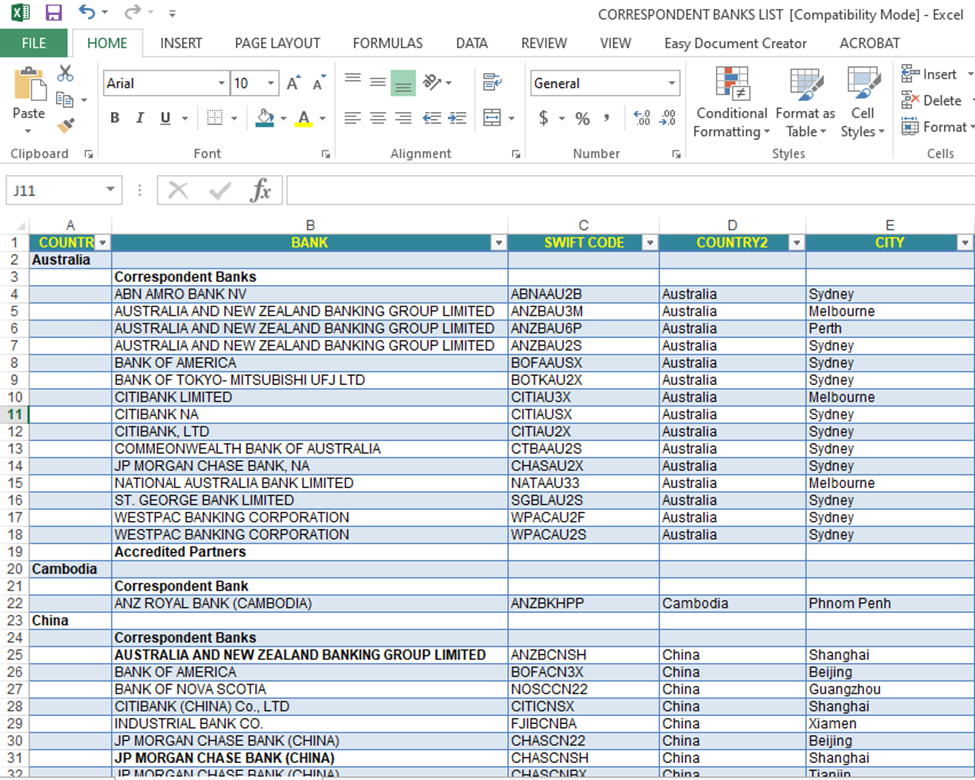Open the SWIFT CODE column filter dropdown
Image resolution: width=975 pixels, height=780 pixels.
[650, 243]
